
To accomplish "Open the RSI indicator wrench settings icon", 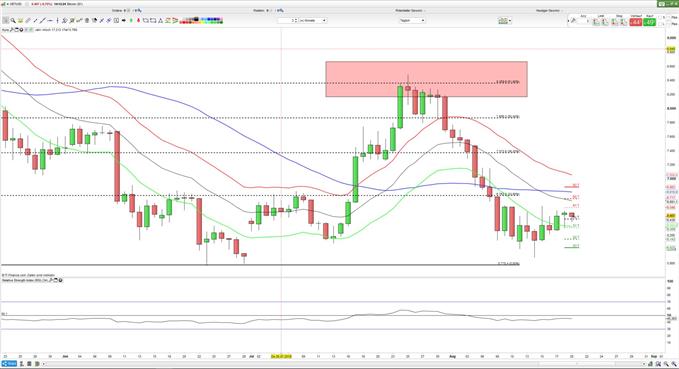I will click(x=51, y=280).
